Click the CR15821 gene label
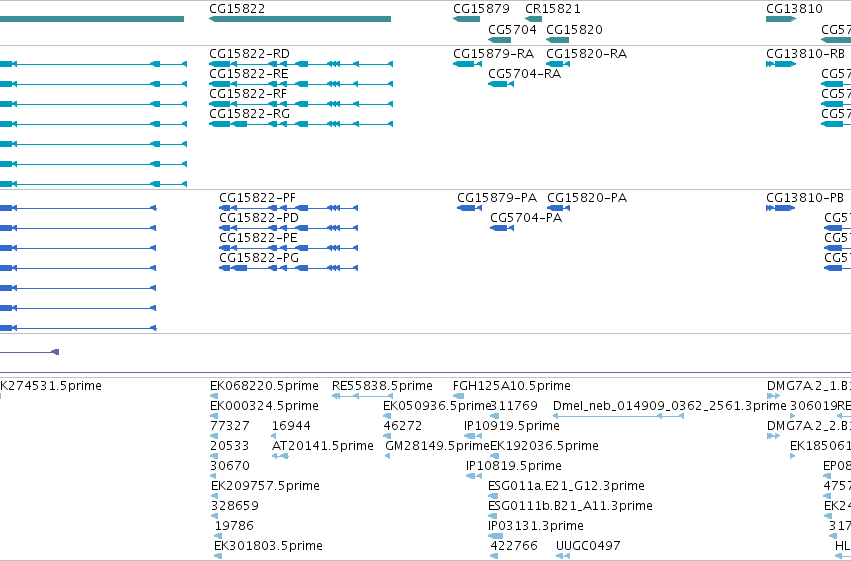The image size is (851, 561). (x=552, y=9)
